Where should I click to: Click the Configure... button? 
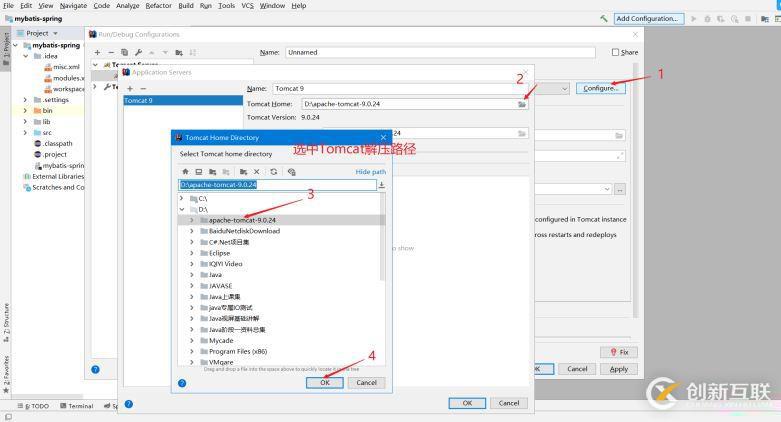(601, 88)
